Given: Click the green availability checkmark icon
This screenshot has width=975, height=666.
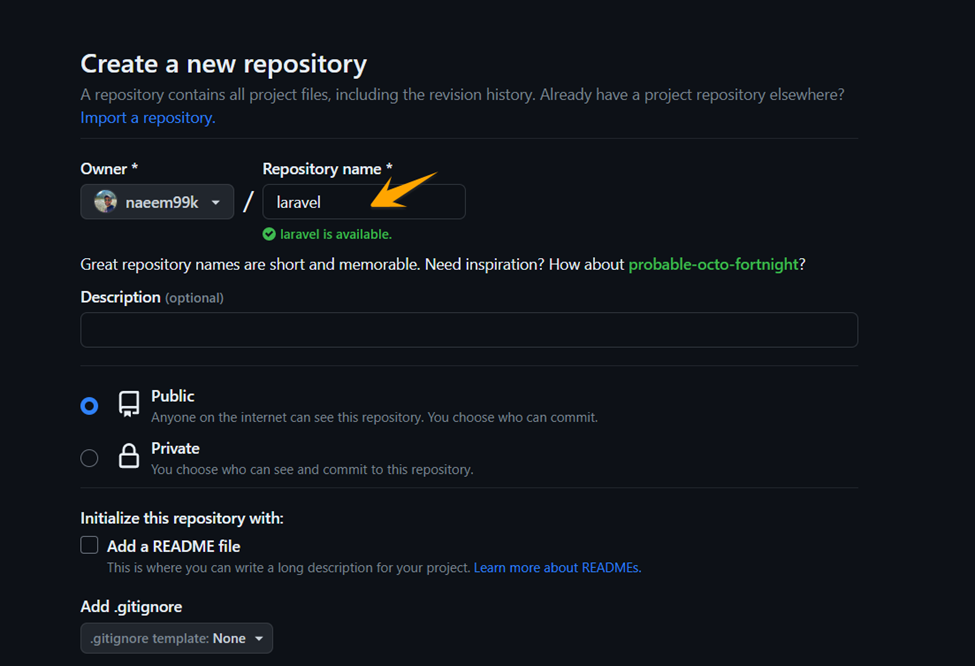Looking at the screenshot, I should pyautogui.click(x=270, y=233).
